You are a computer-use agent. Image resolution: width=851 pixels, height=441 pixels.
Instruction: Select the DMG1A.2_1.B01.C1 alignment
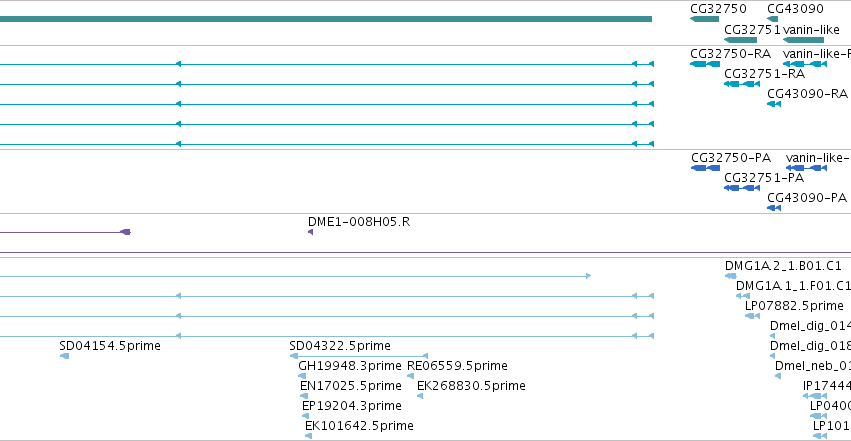(x=731, y=276)
